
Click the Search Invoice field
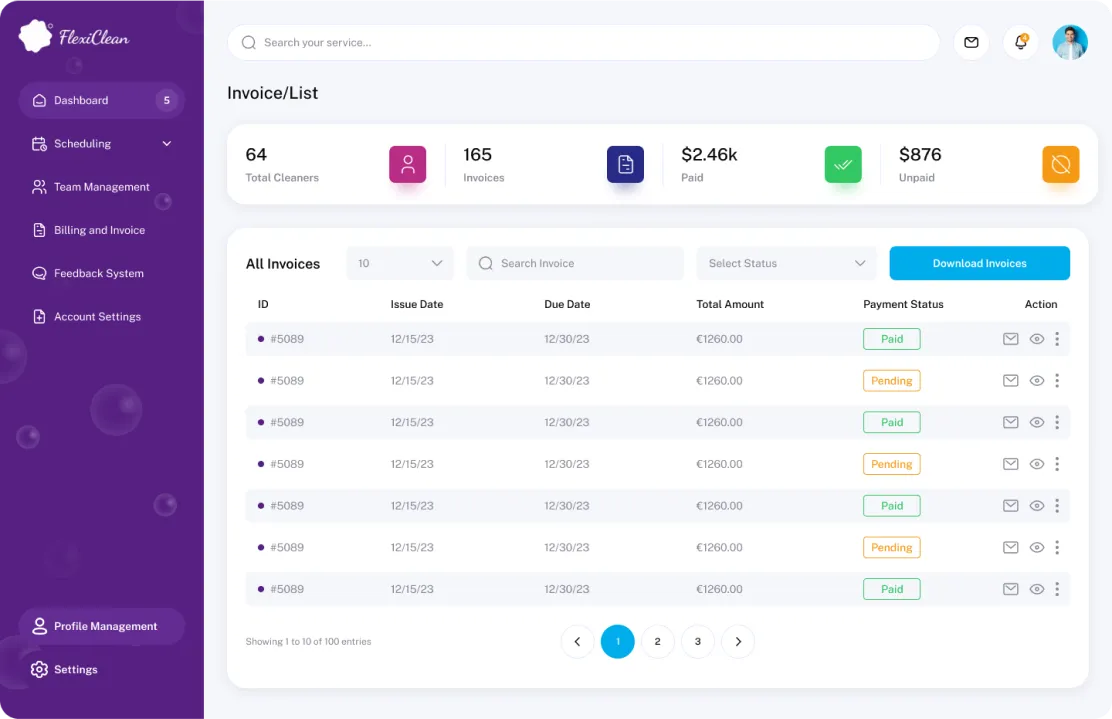click(x=575, y=262)
